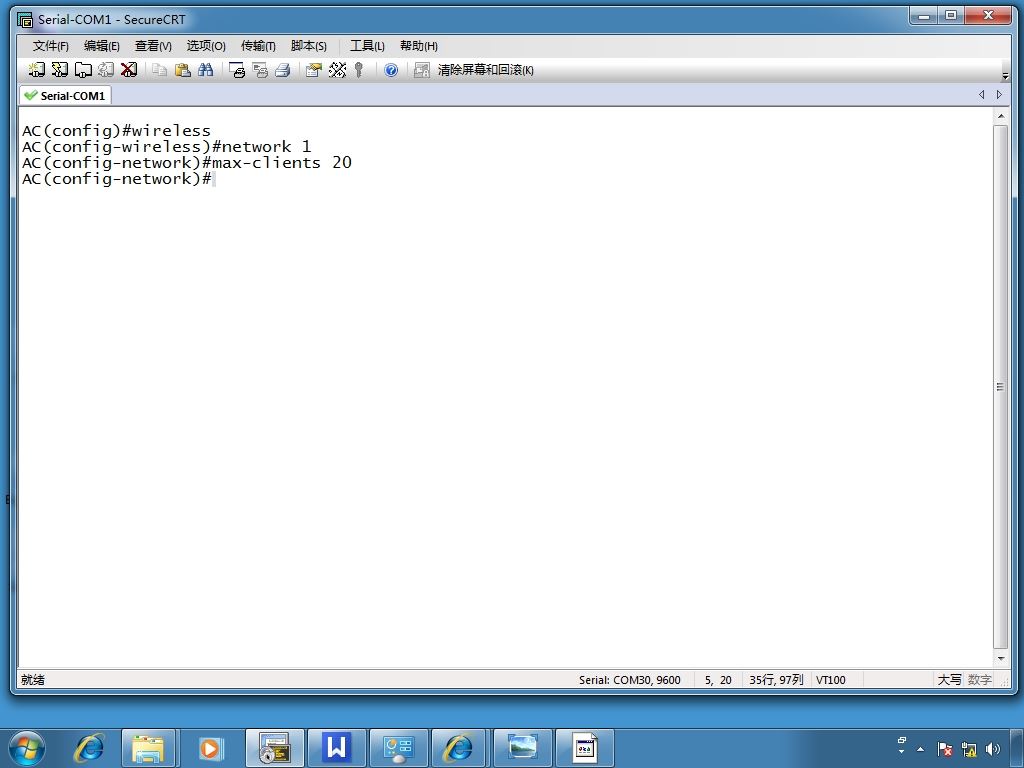Click the Find binoculars icon

tap(206, 70)
